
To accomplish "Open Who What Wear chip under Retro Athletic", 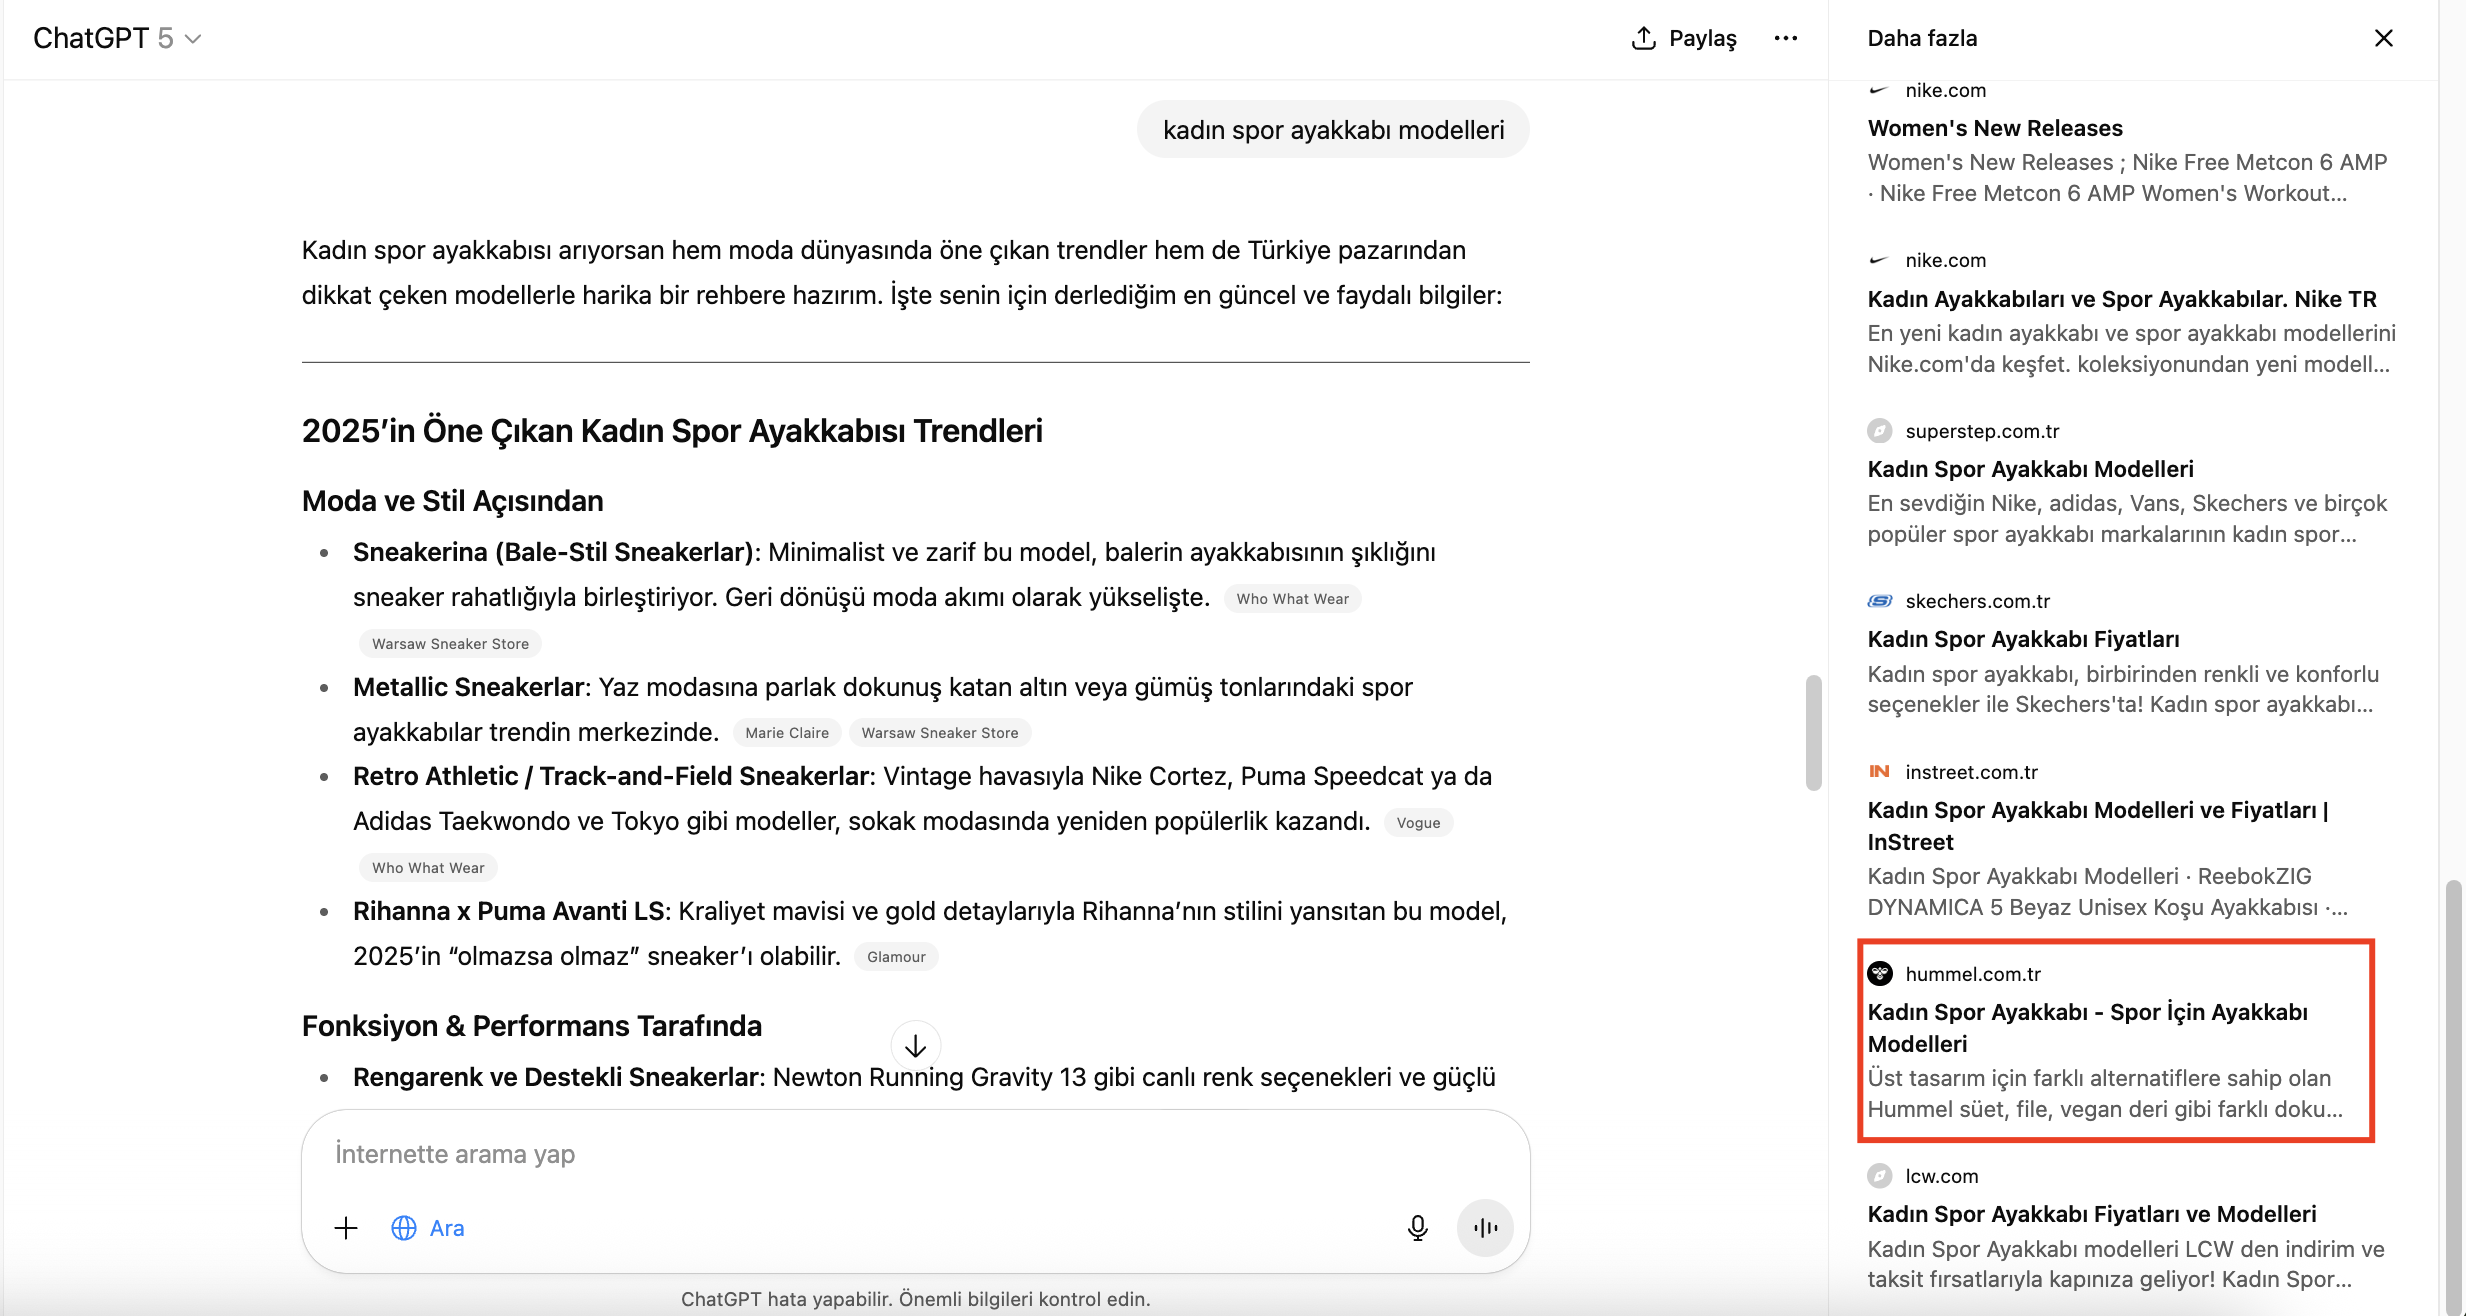I will (x=428, y=867).
